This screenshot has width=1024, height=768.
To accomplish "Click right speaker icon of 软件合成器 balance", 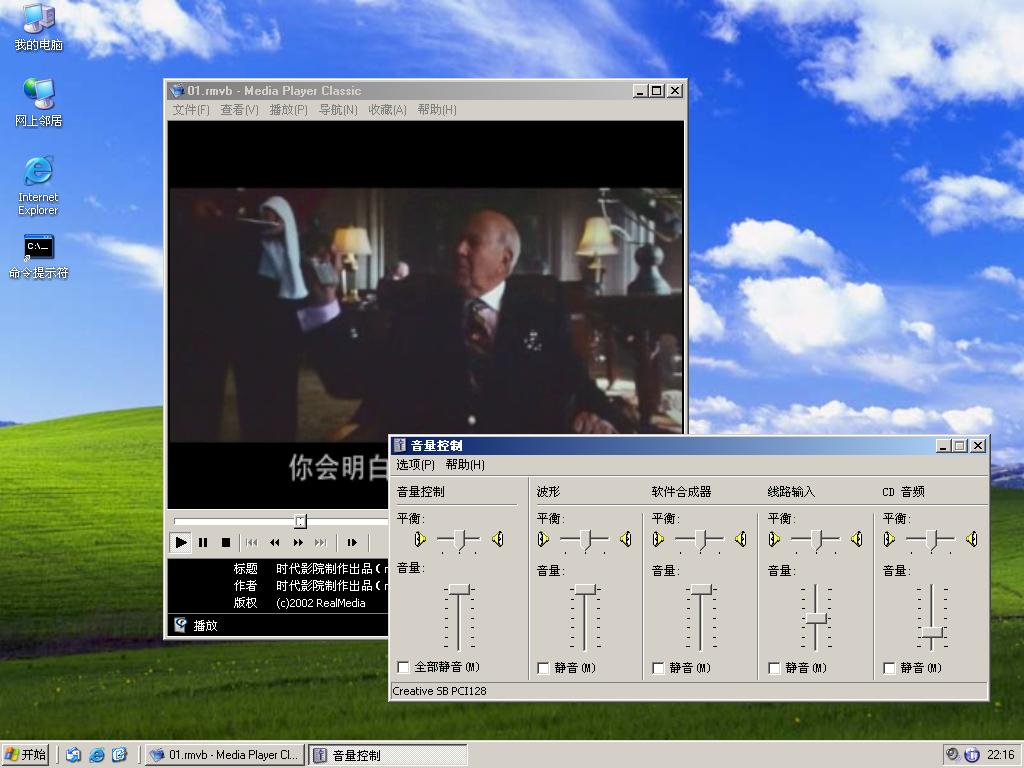I will point(741,539).
